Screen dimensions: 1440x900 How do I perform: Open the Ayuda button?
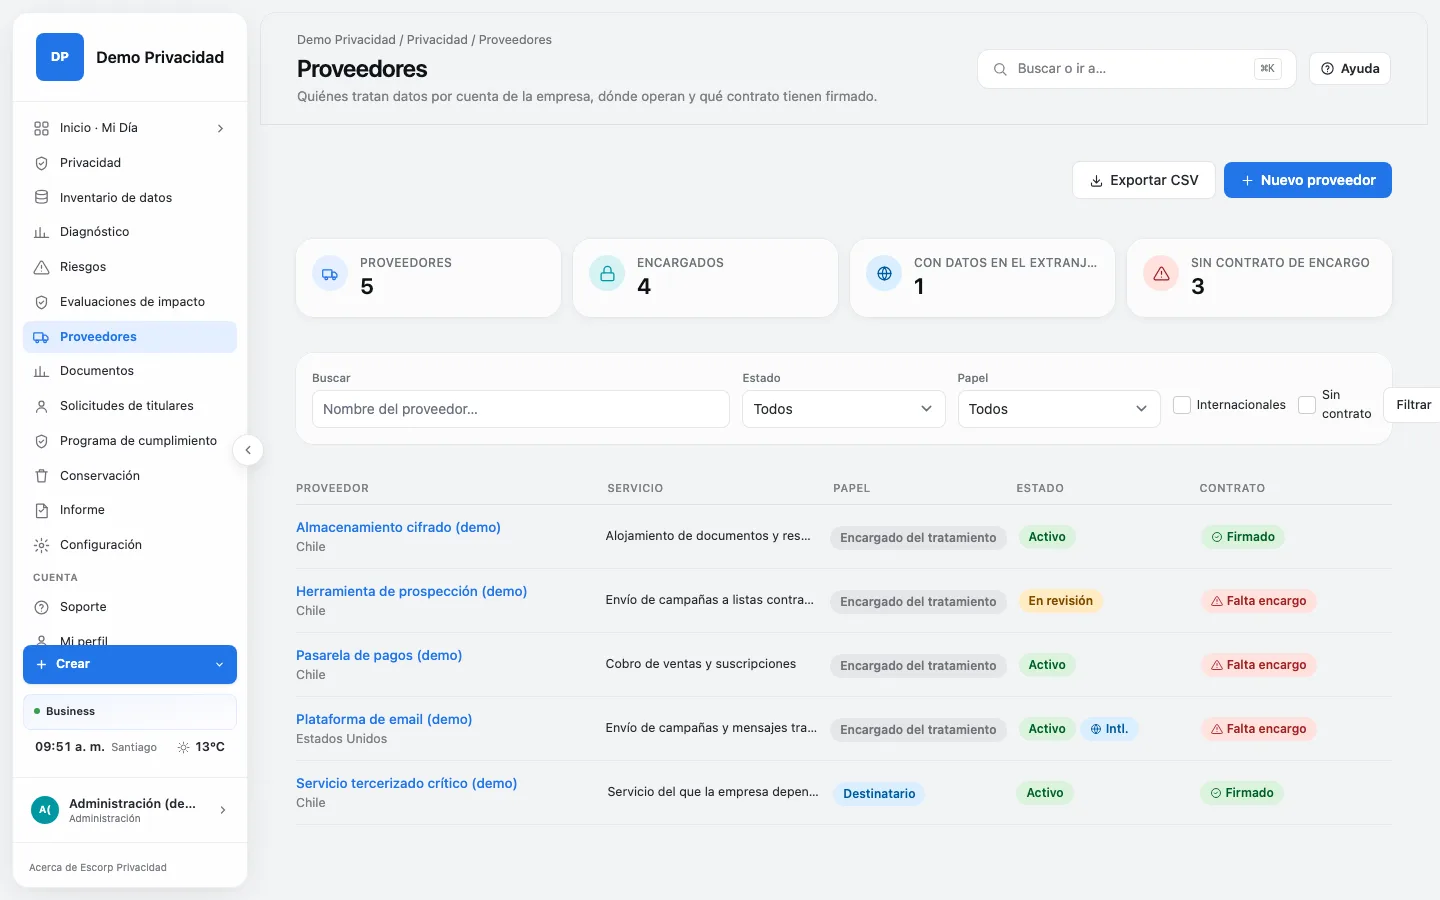pyautogui.click(x=1350, y=69)
